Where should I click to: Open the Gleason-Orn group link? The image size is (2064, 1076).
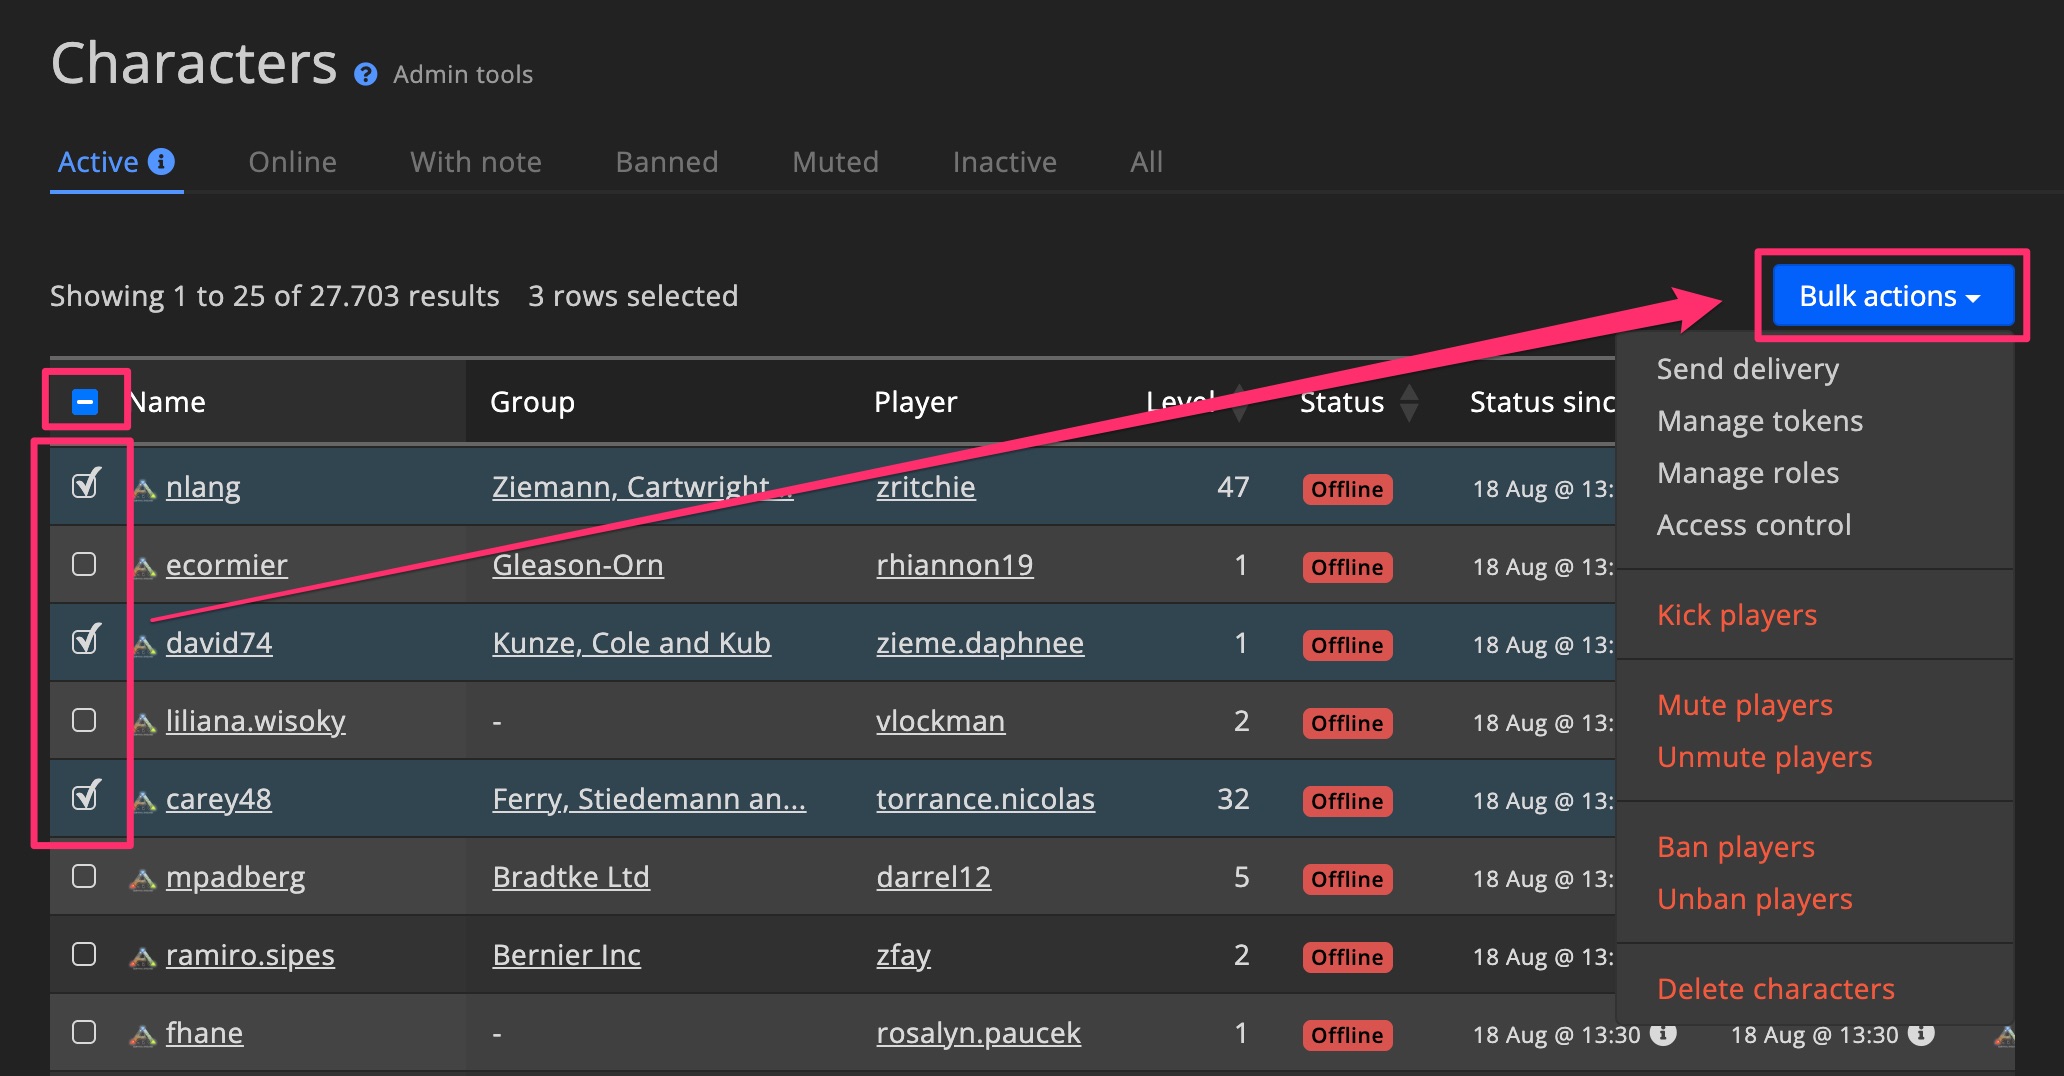[578, 564]
